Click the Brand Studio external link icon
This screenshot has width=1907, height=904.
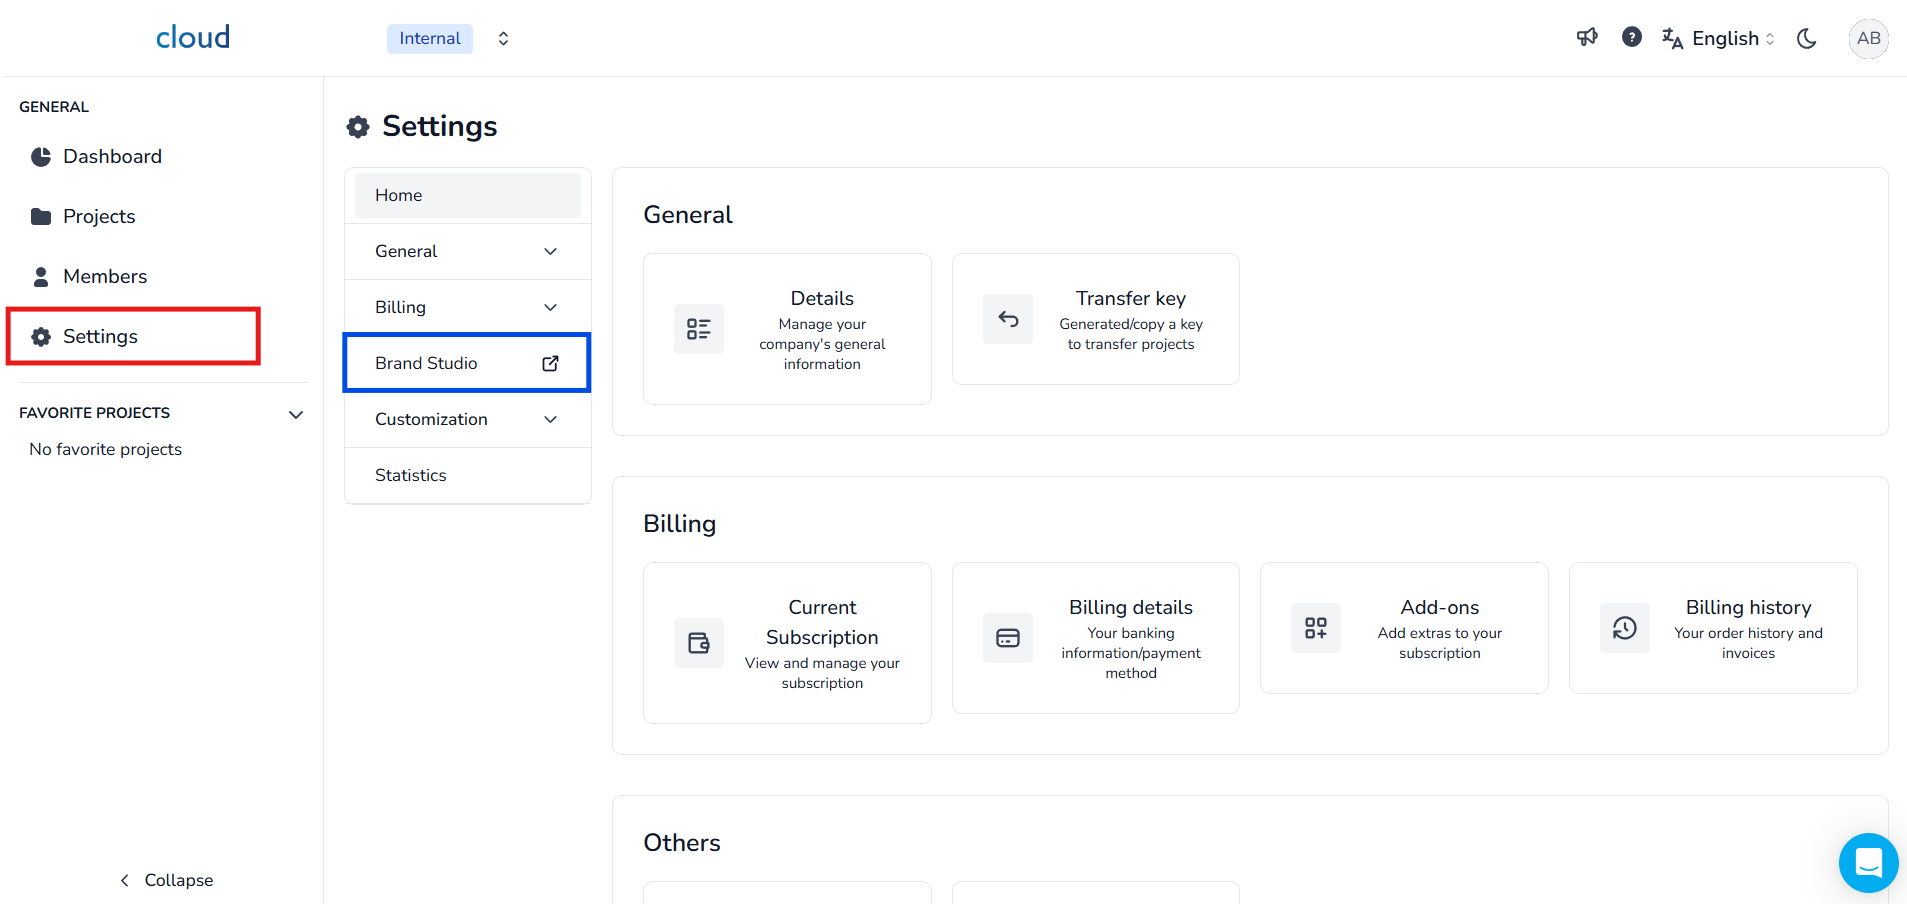[550, 363]
